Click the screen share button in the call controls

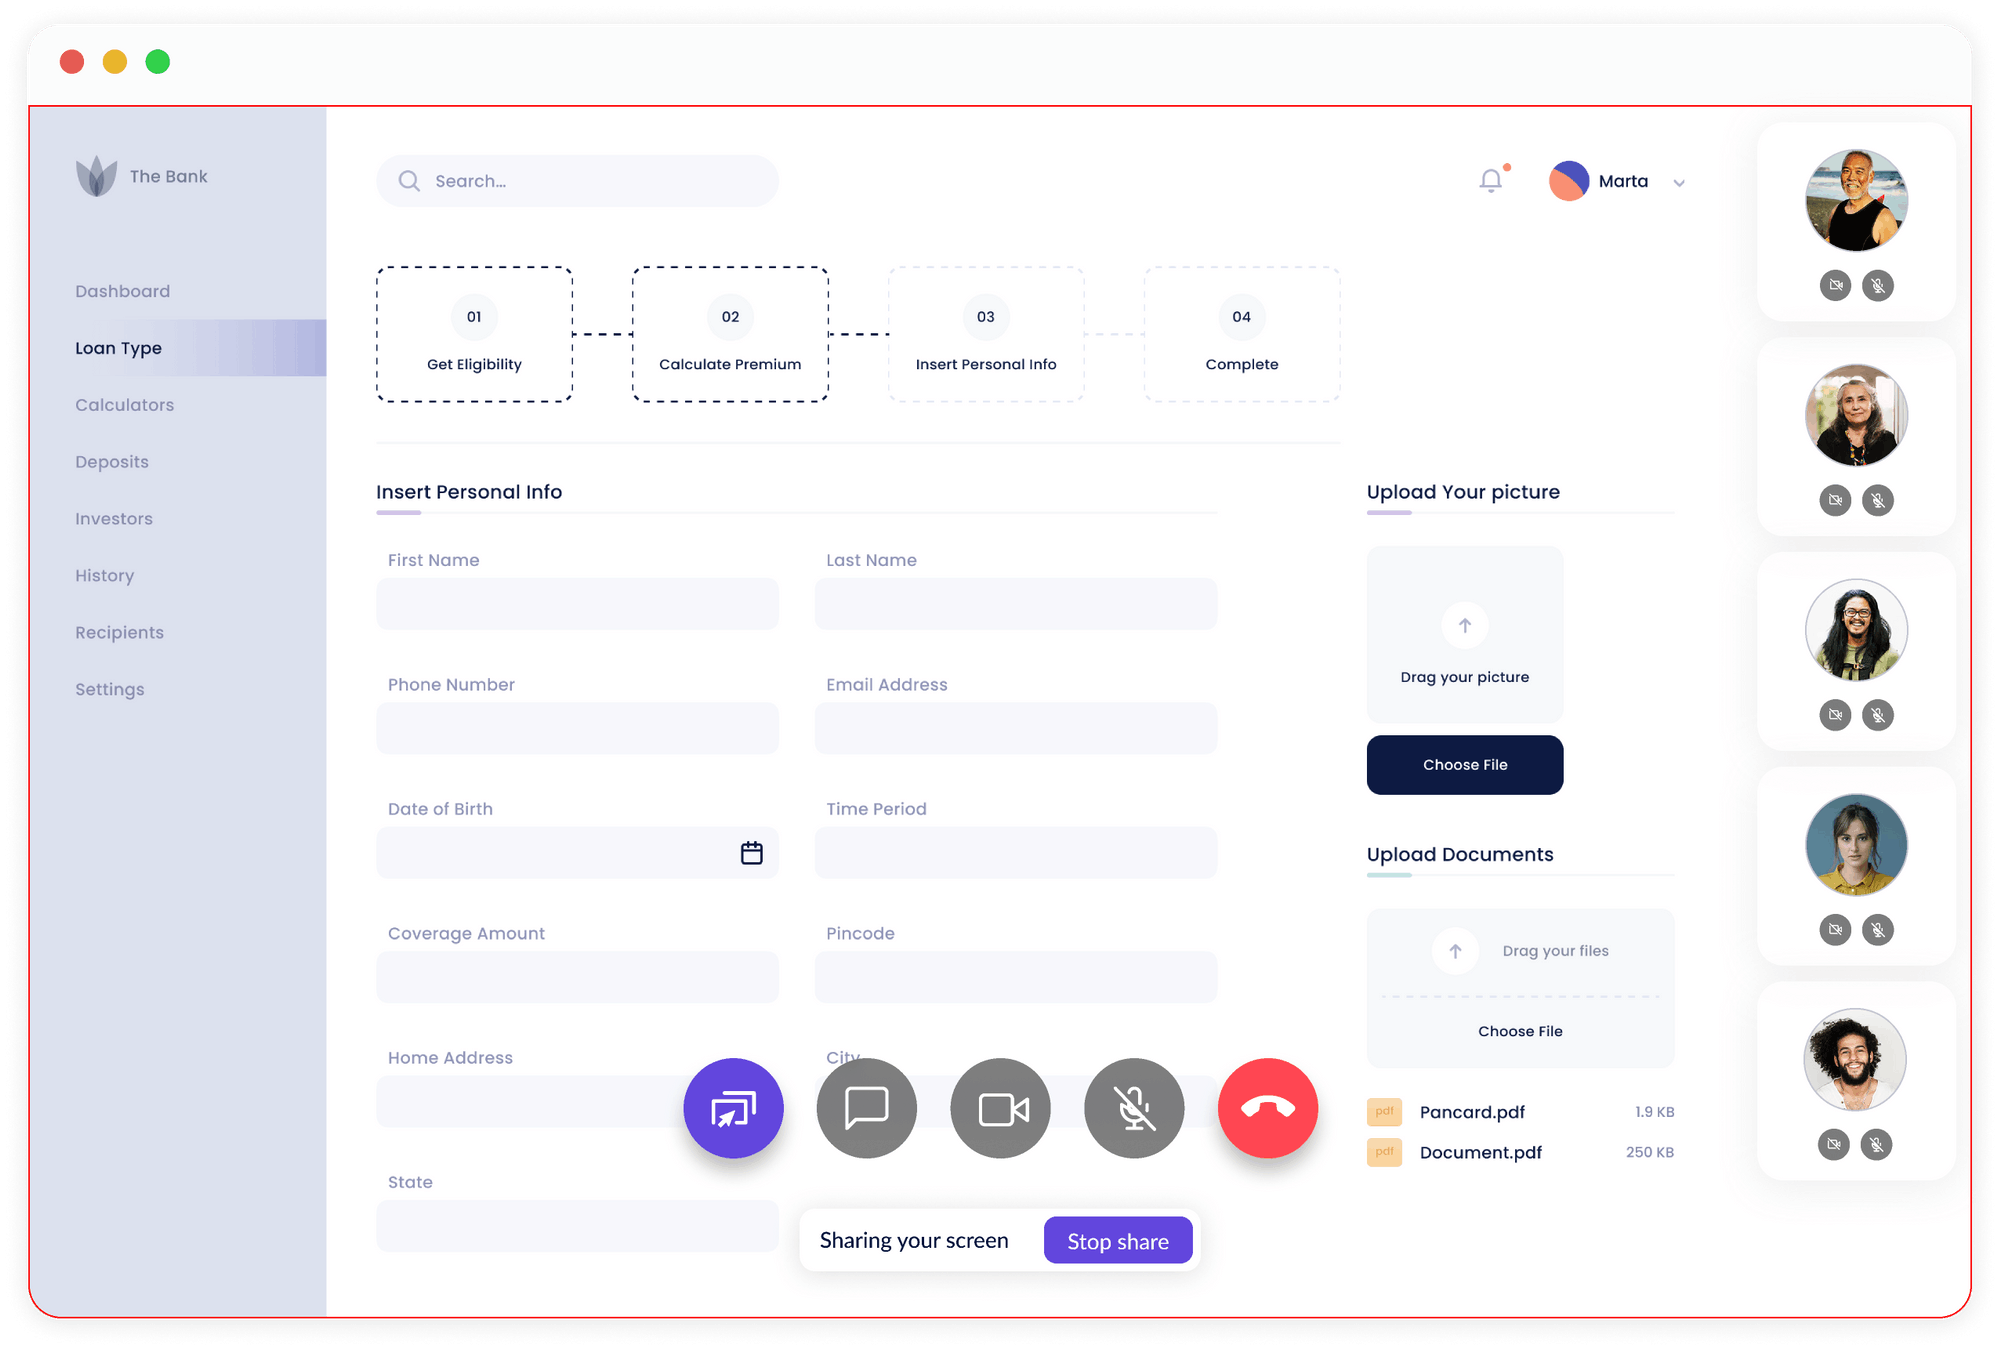tap(733, 1108)
